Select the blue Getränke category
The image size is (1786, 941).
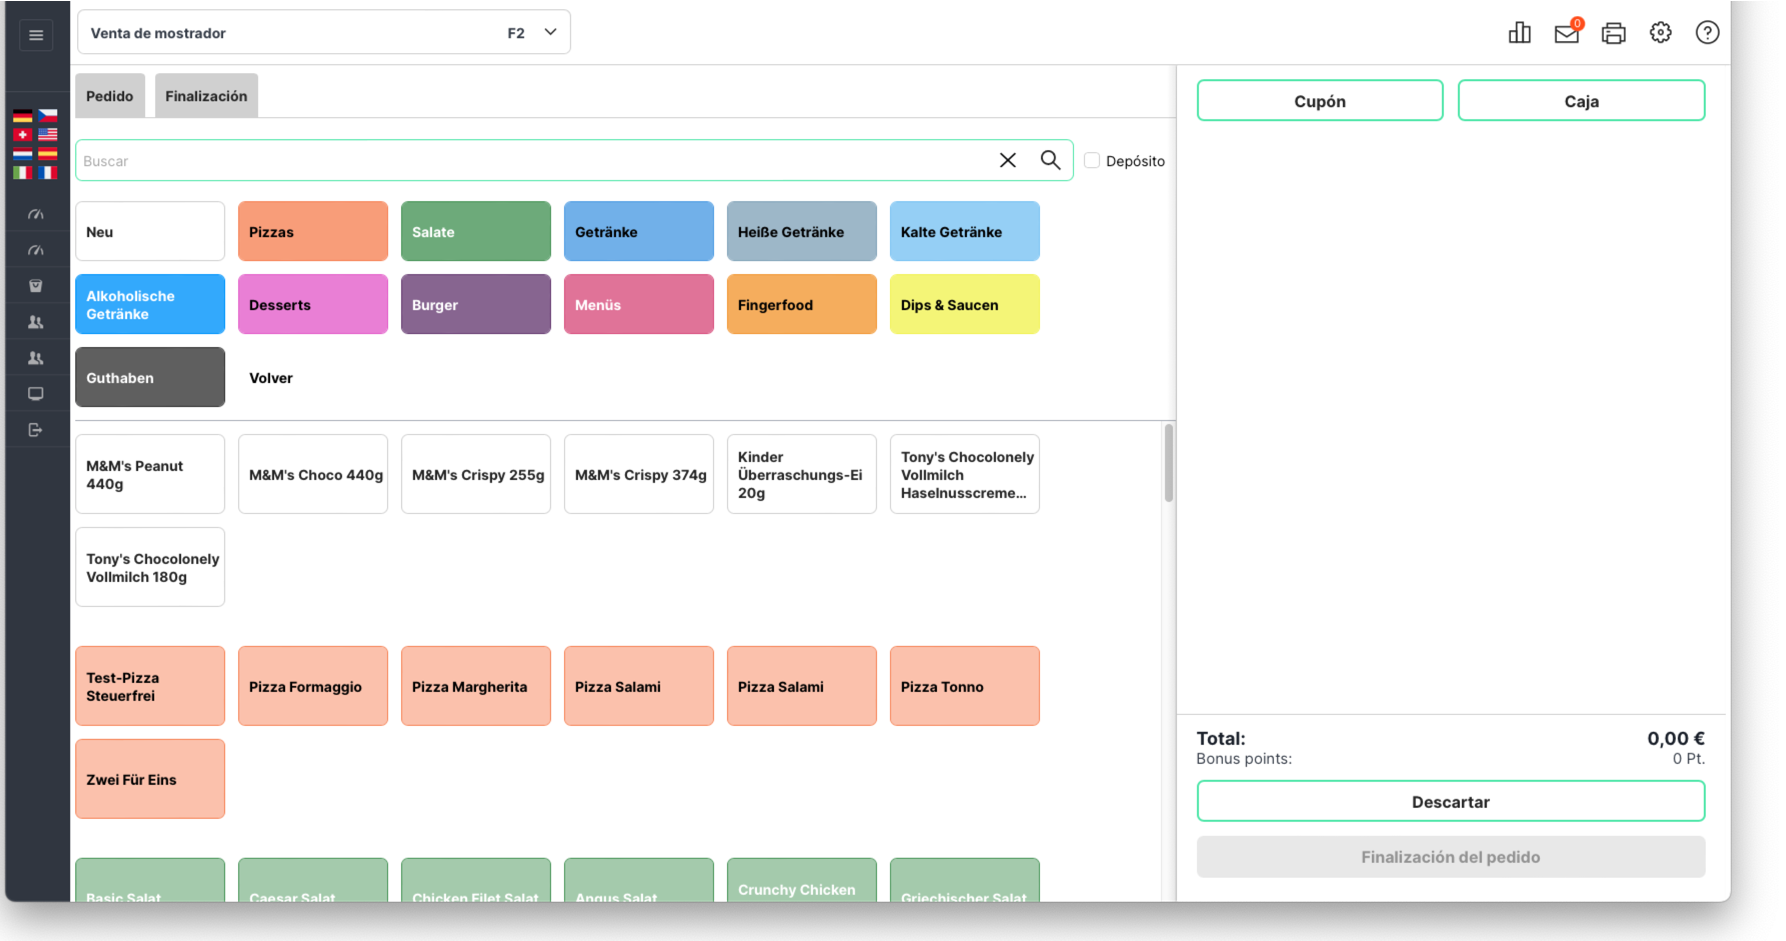click(x=639, y=231)
